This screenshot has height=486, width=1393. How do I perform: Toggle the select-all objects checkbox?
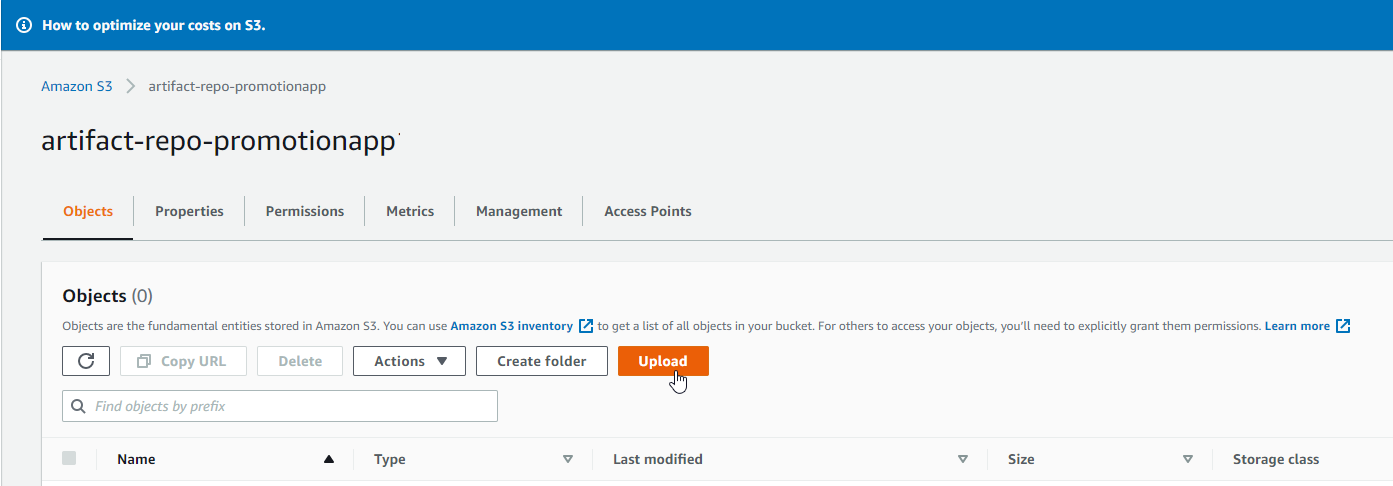69,458
